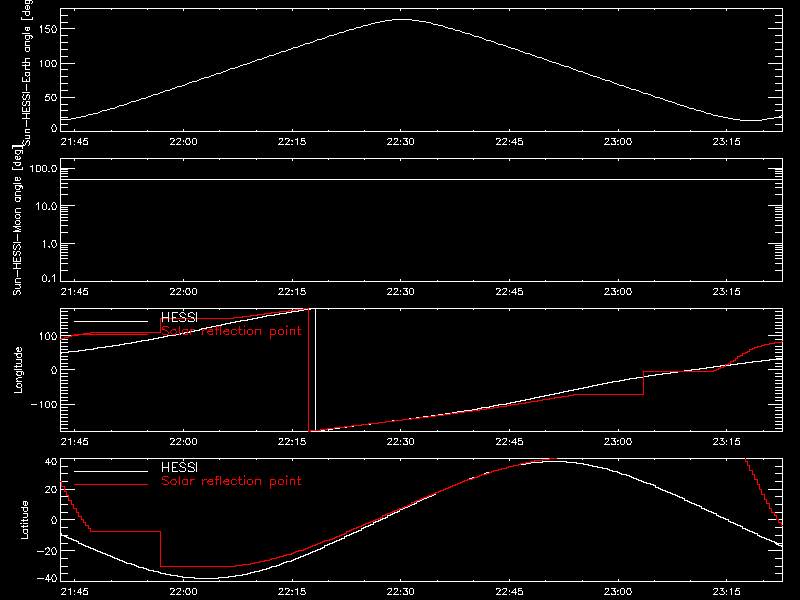Click the 100.0 tick on Moon angle plot
This screenshot has height=600, width=800.
click(x=43, y=169)
